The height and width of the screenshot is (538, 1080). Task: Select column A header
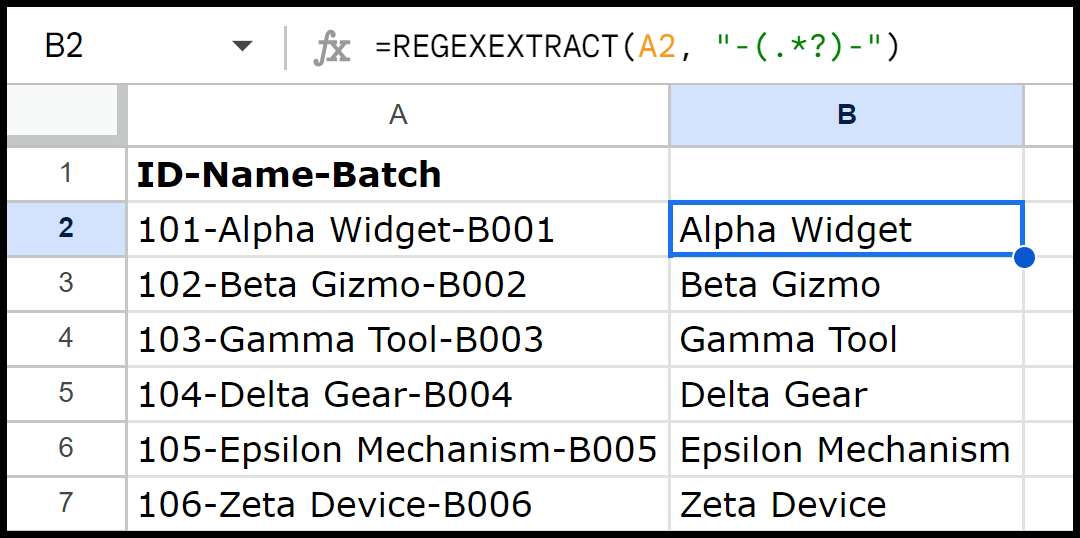click(398, 115)
